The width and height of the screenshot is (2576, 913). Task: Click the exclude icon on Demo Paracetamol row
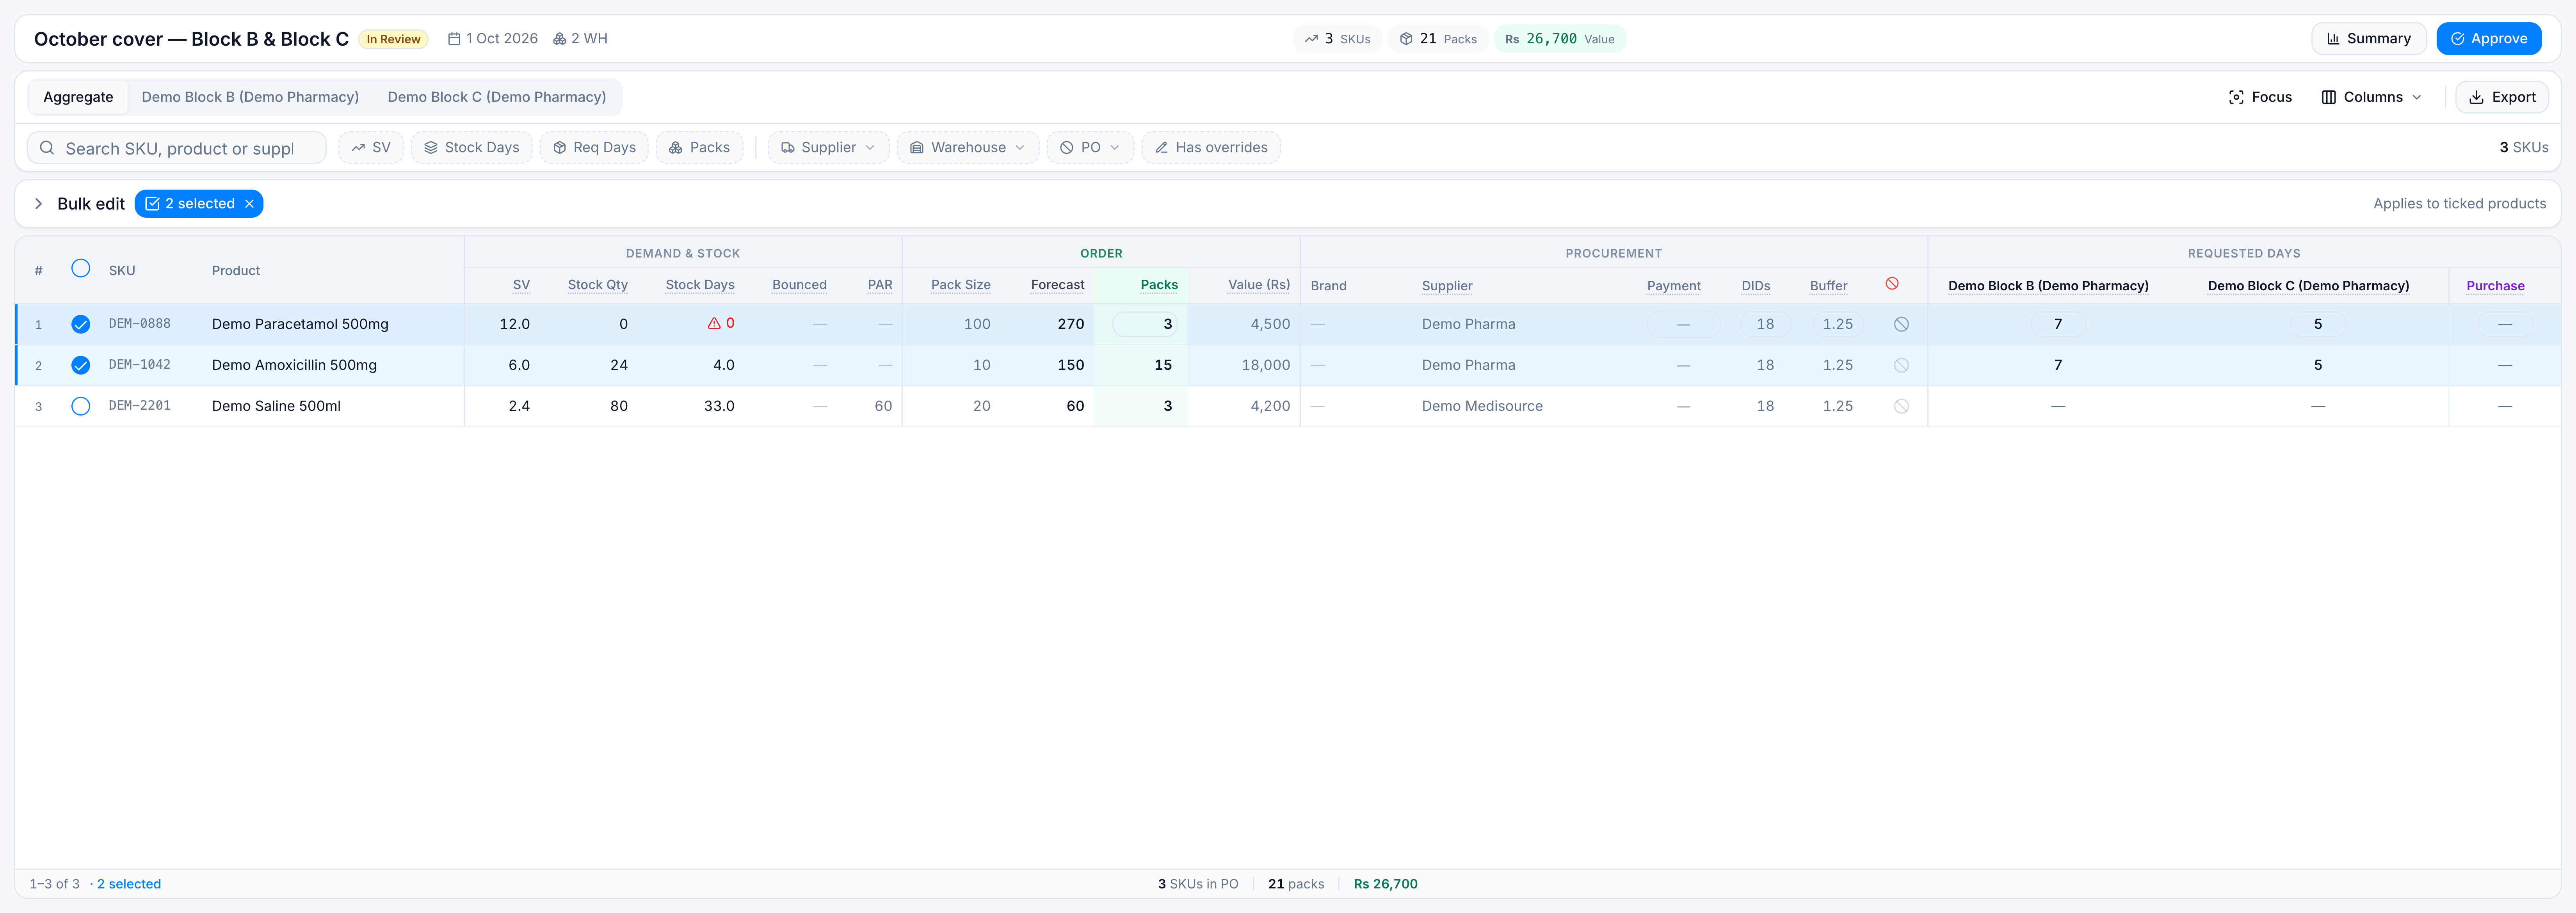[x=1901, y=324]
